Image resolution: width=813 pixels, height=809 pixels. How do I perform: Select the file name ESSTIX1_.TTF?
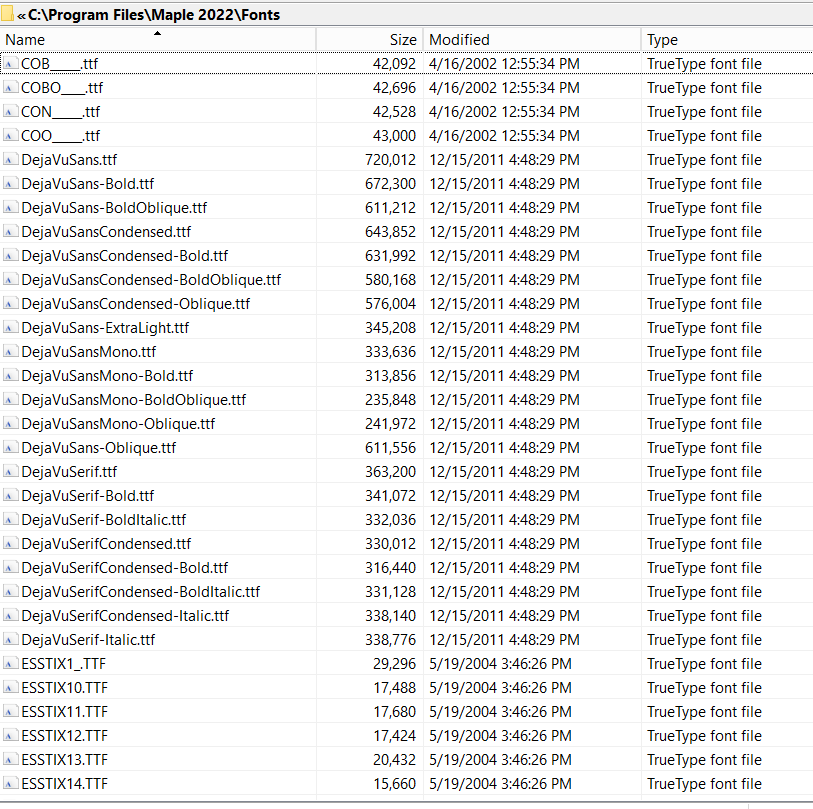63,663
